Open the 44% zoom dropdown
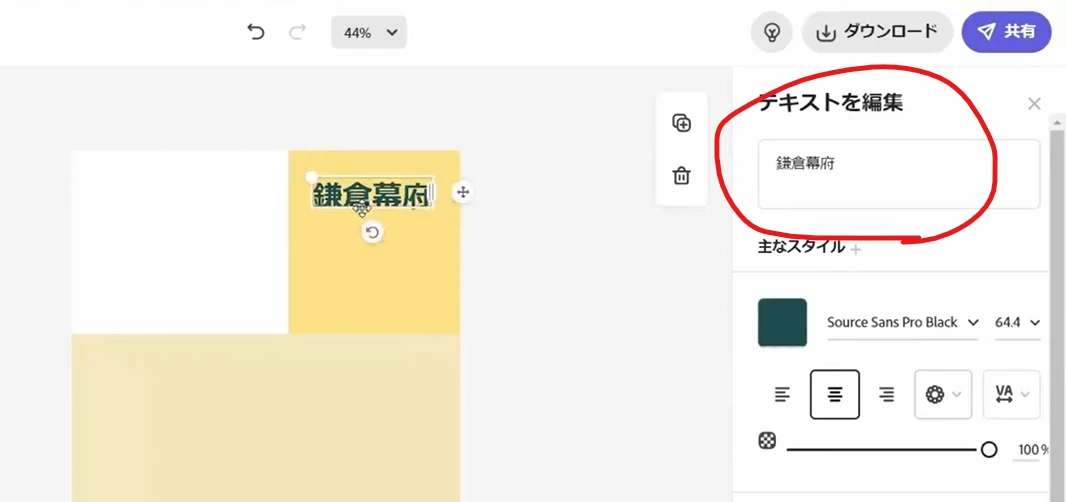 pyautogui.click(x=369, y=33)
